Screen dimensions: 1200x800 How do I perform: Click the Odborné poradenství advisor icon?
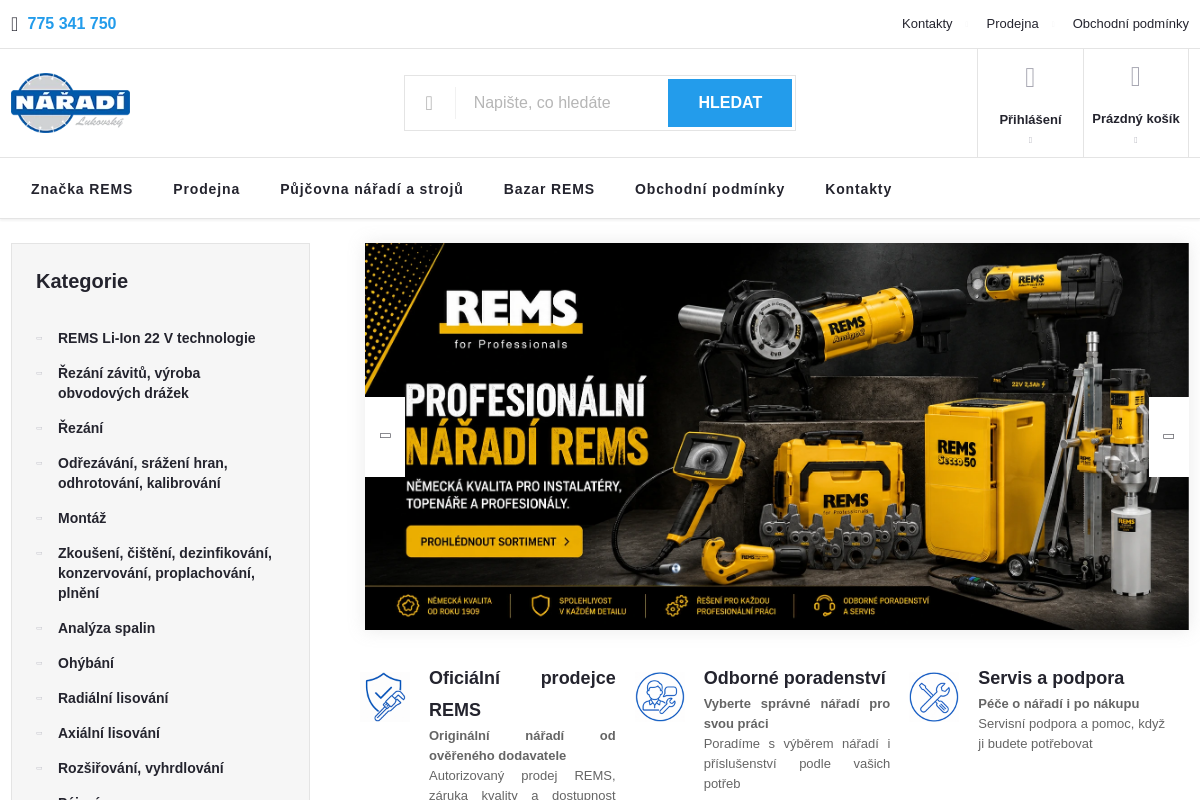(x=660, y=697)
